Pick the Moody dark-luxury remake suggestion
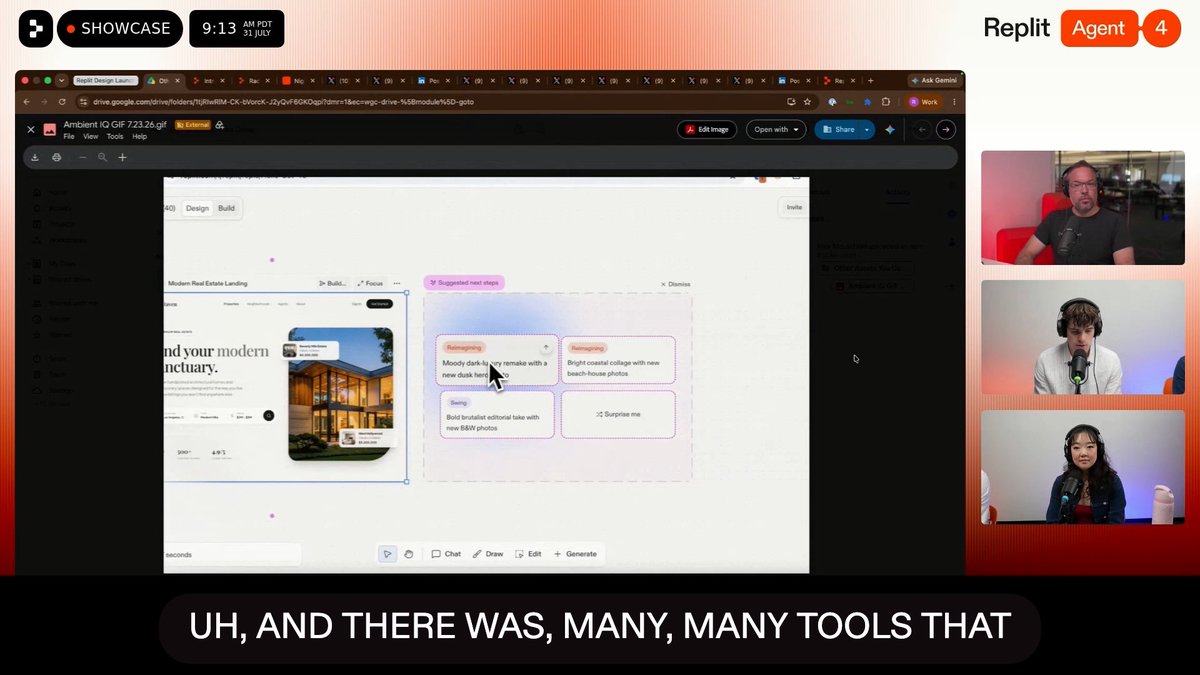The width and height of the screenshot is (1200, 675). (497, 359)
